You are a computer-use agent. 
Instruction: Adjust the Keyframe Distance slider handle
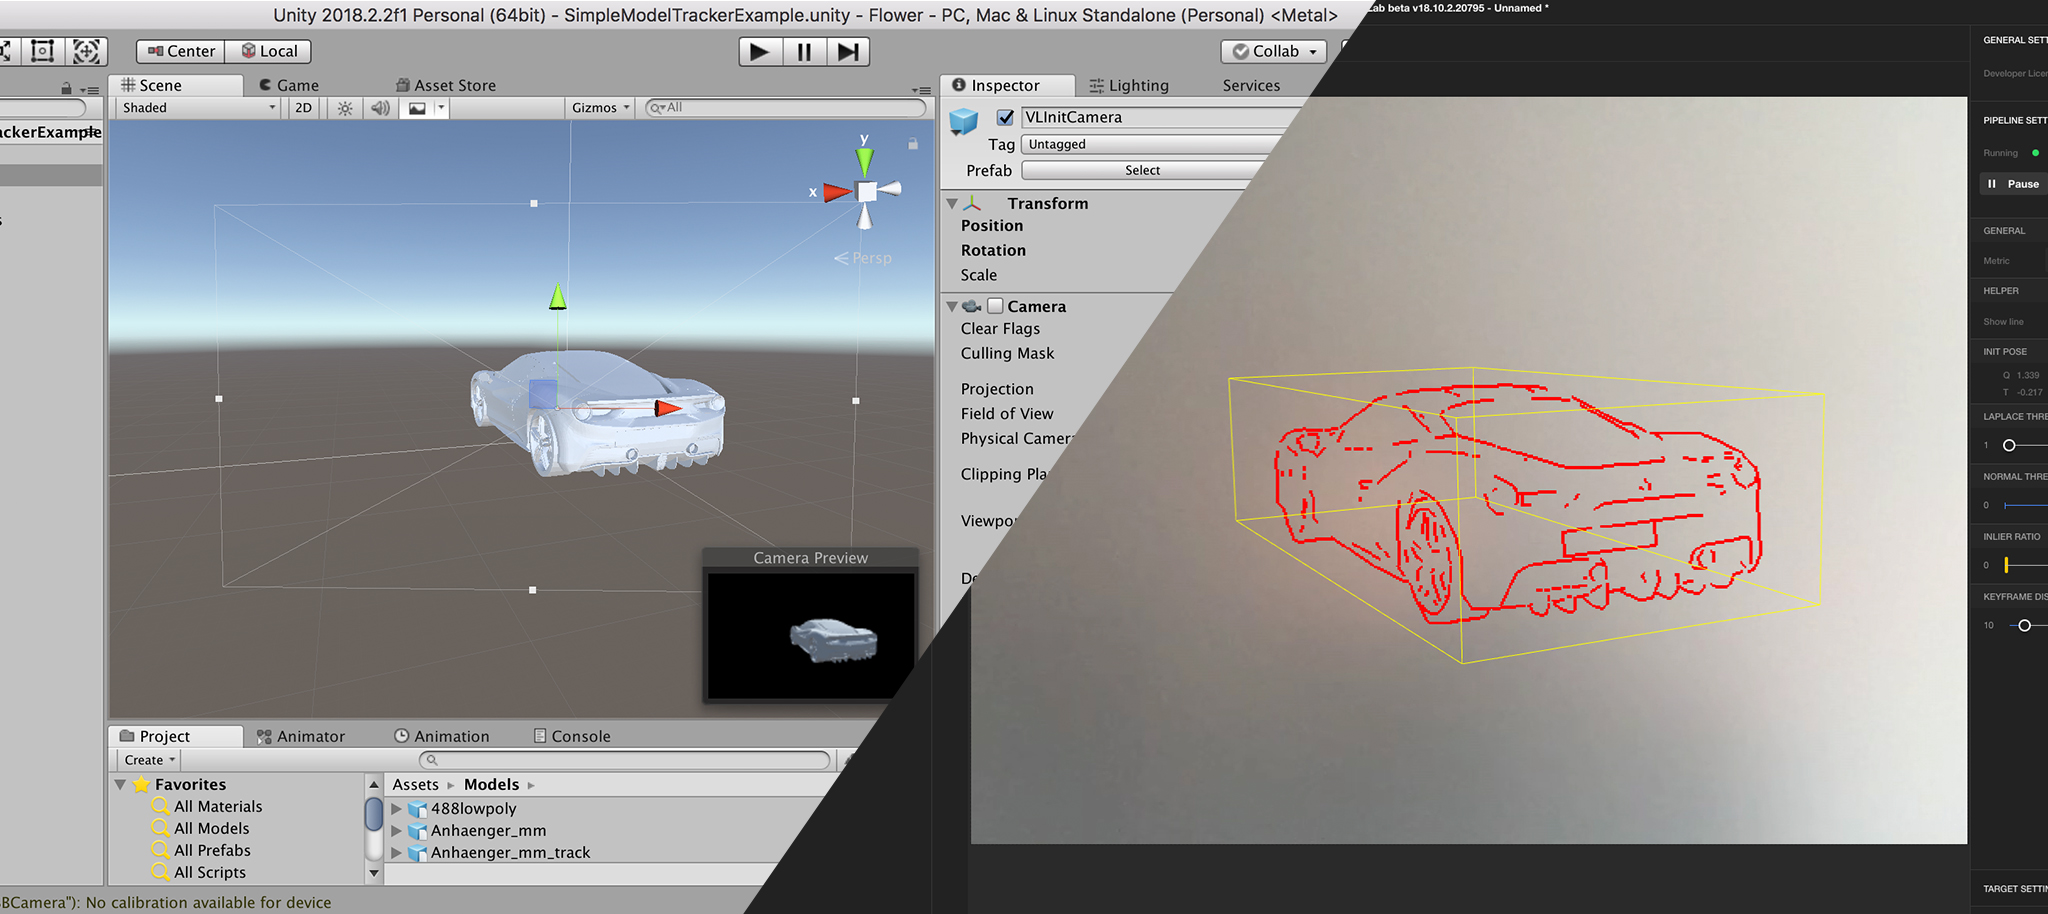click(2024, 625)
